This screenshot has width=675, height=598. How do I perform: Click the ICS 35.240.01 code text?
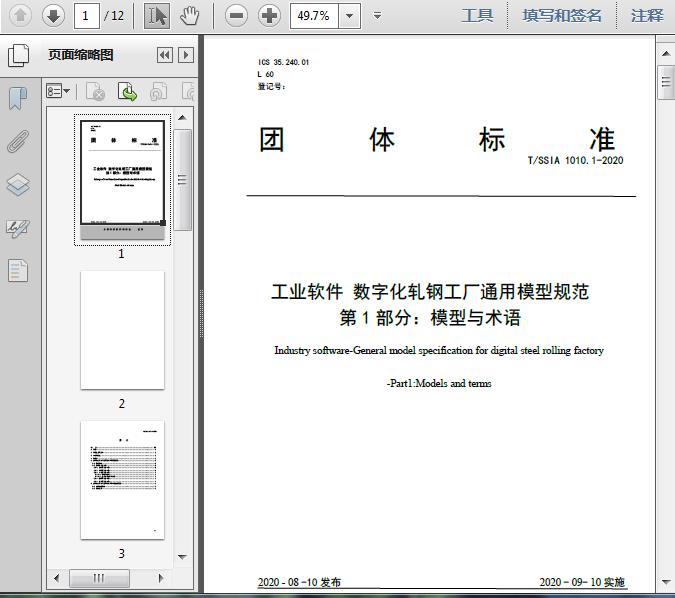pyautogui.click(x=283, y=62)
